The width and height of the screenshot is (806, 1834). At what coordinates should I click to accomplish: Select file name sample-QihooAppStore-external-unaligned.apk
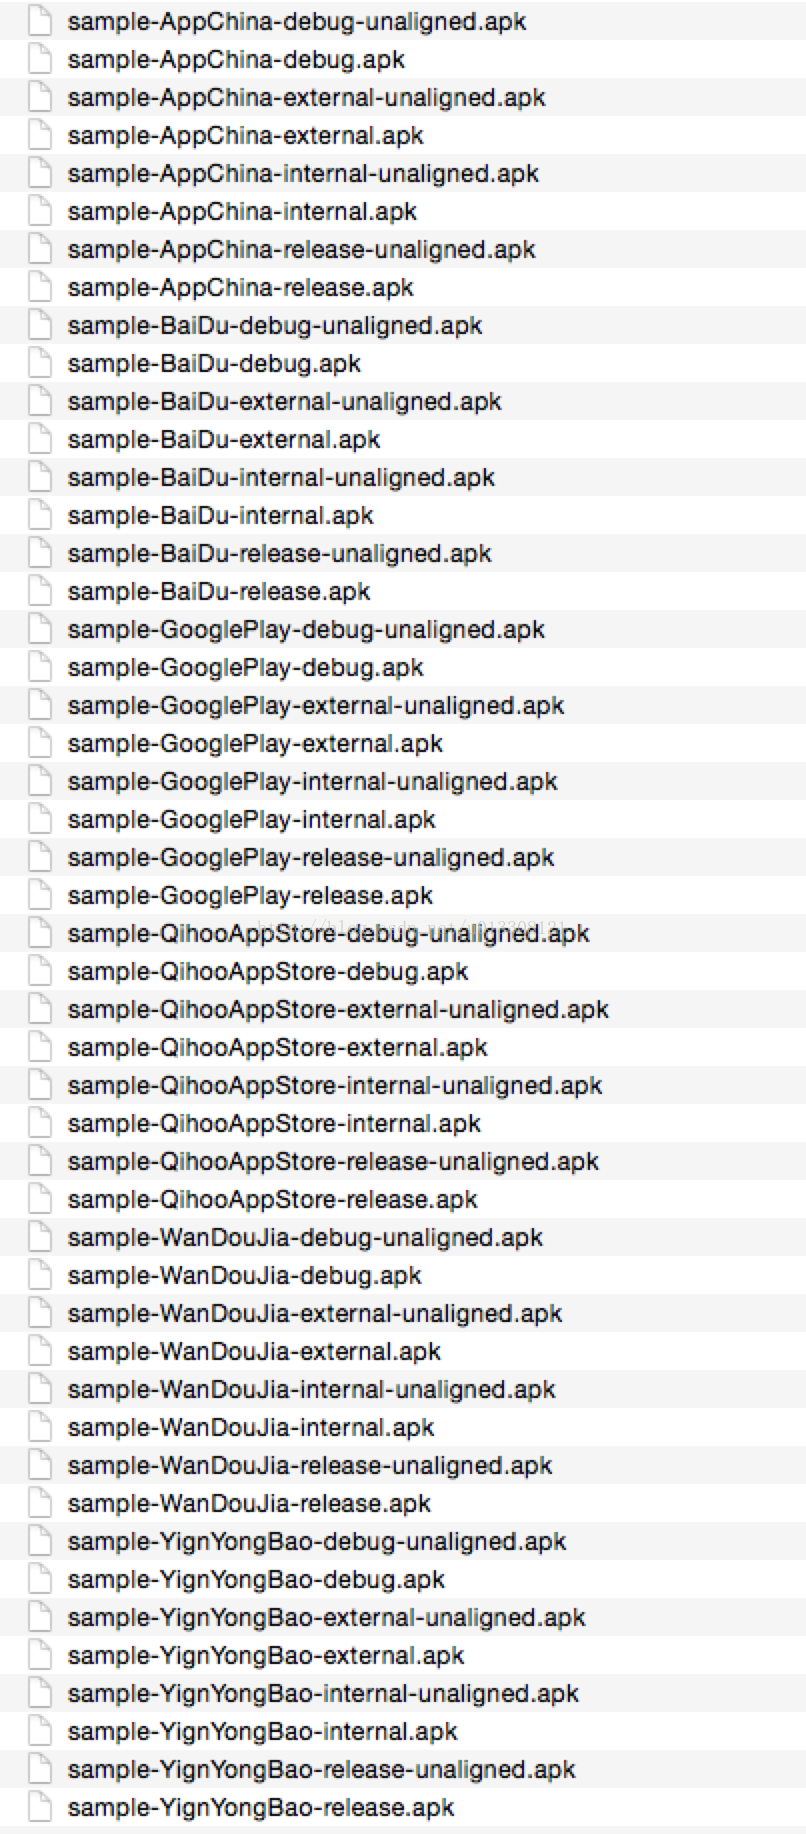[338, 1010]
